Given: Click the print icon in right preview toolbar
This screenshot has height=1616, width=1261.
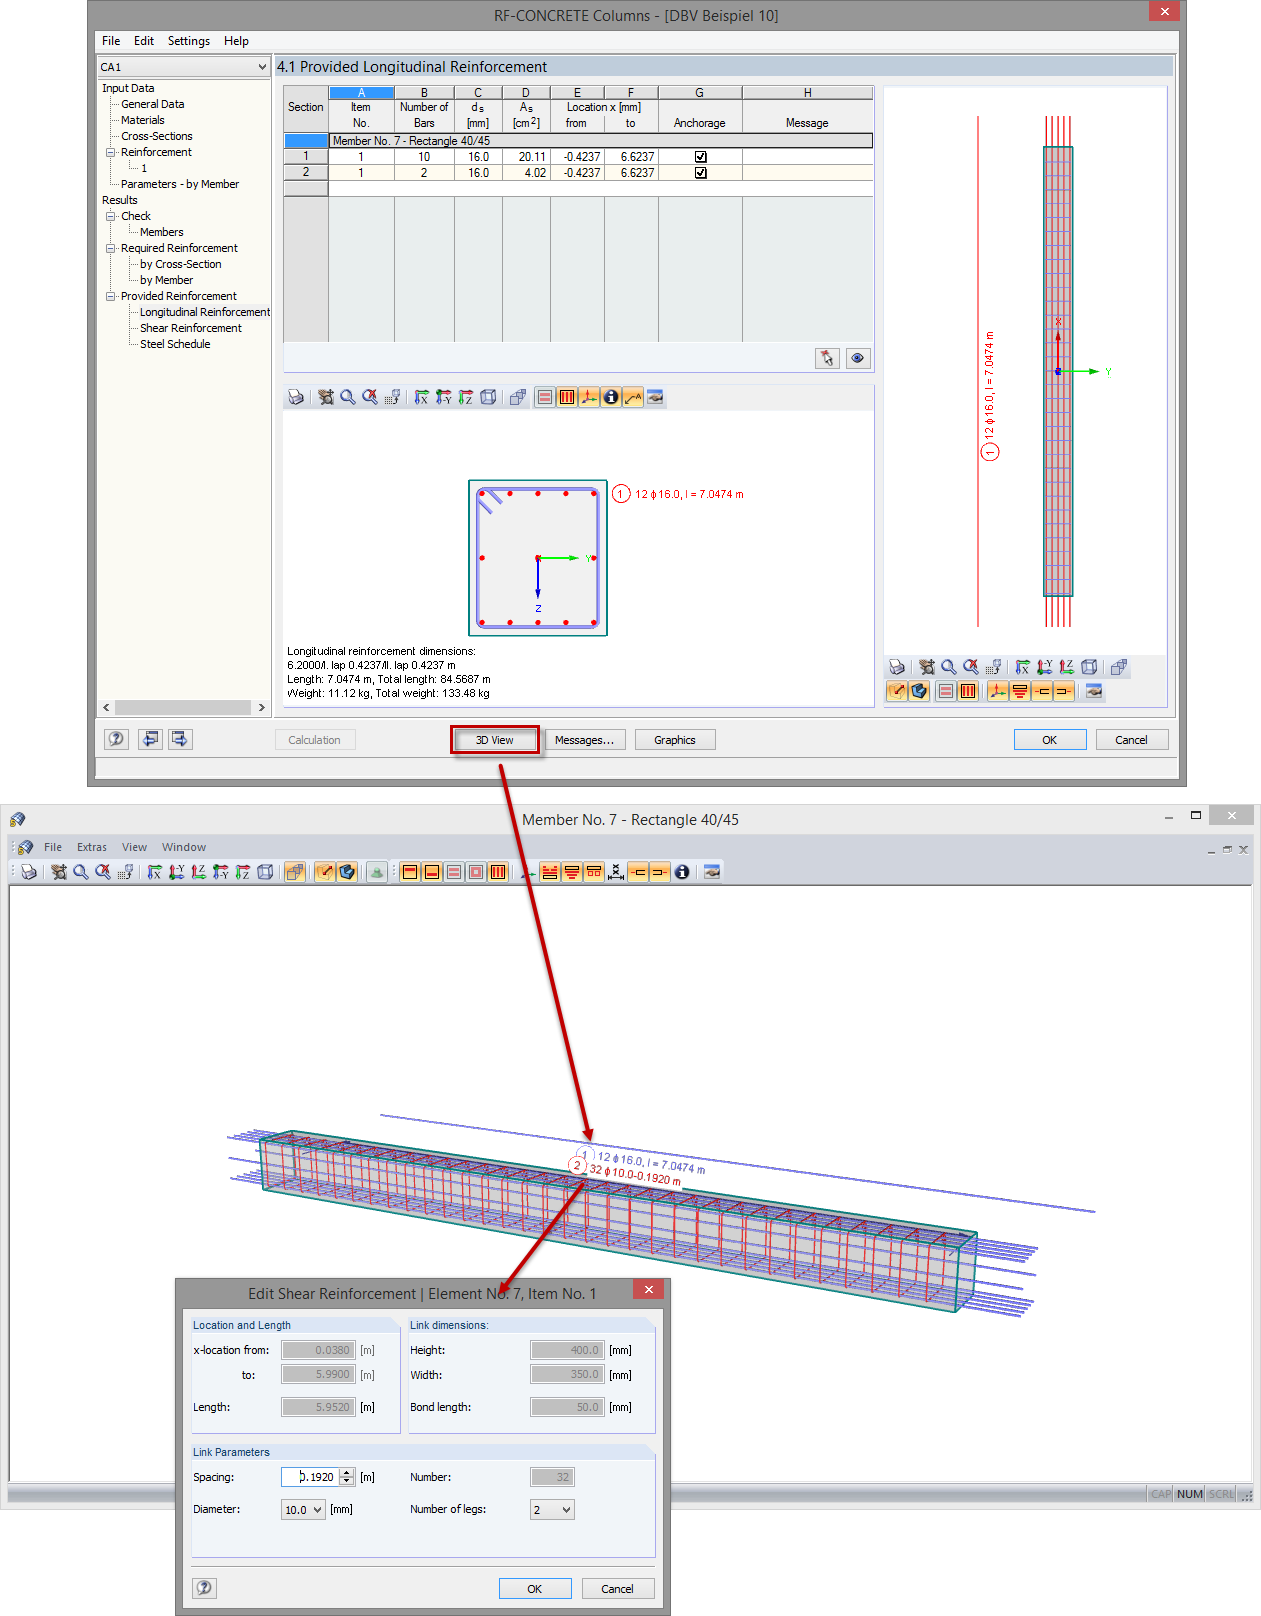Looking at the screenshot, I should [x=897, y=667].
